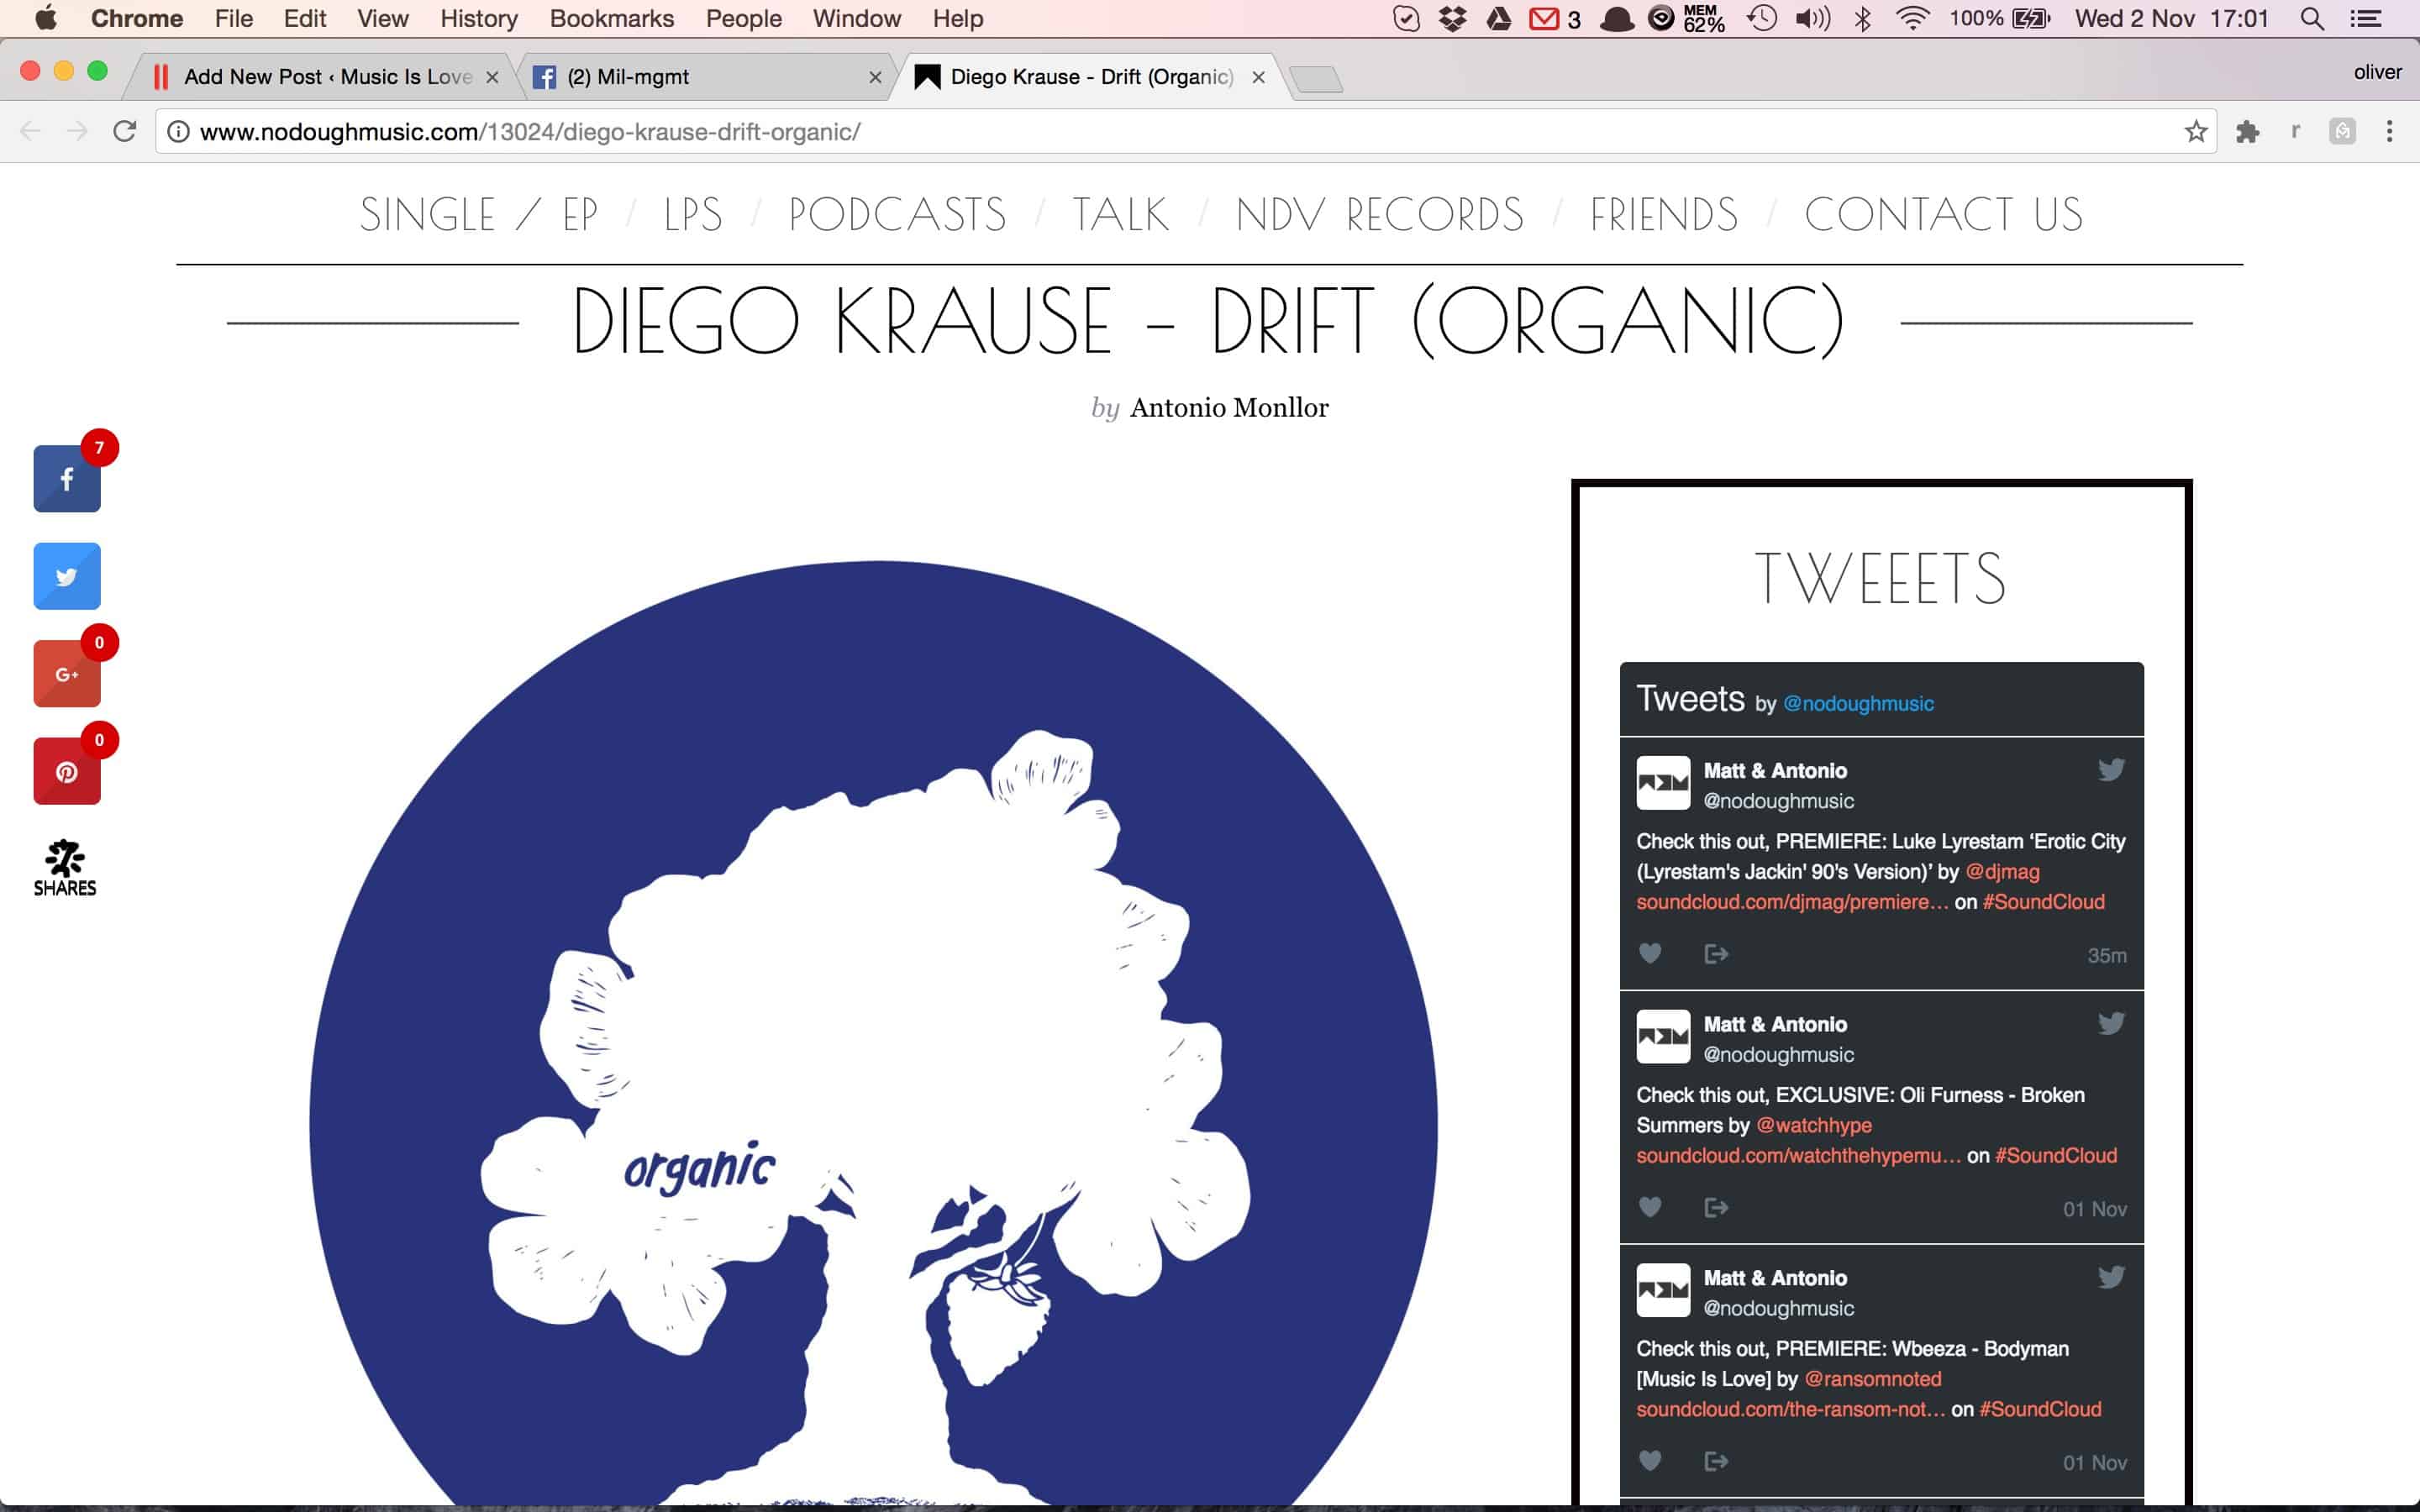Reload the page in Chrome

point(124,131)
